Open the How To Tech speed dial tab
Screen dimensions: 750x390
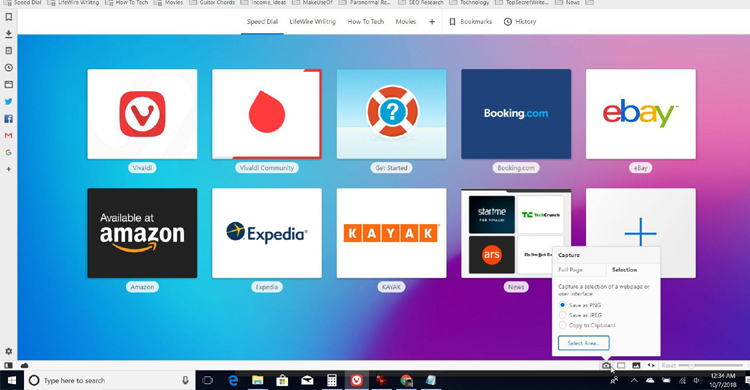pos(365,22)
